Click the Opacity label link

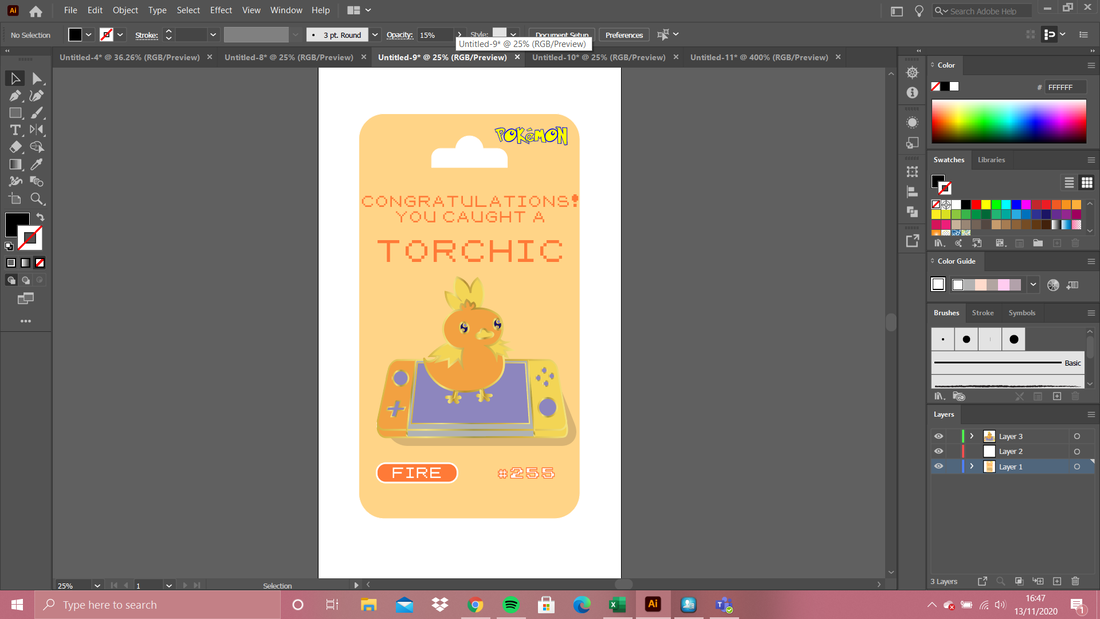pyautogui.click(x=399, y=34)
